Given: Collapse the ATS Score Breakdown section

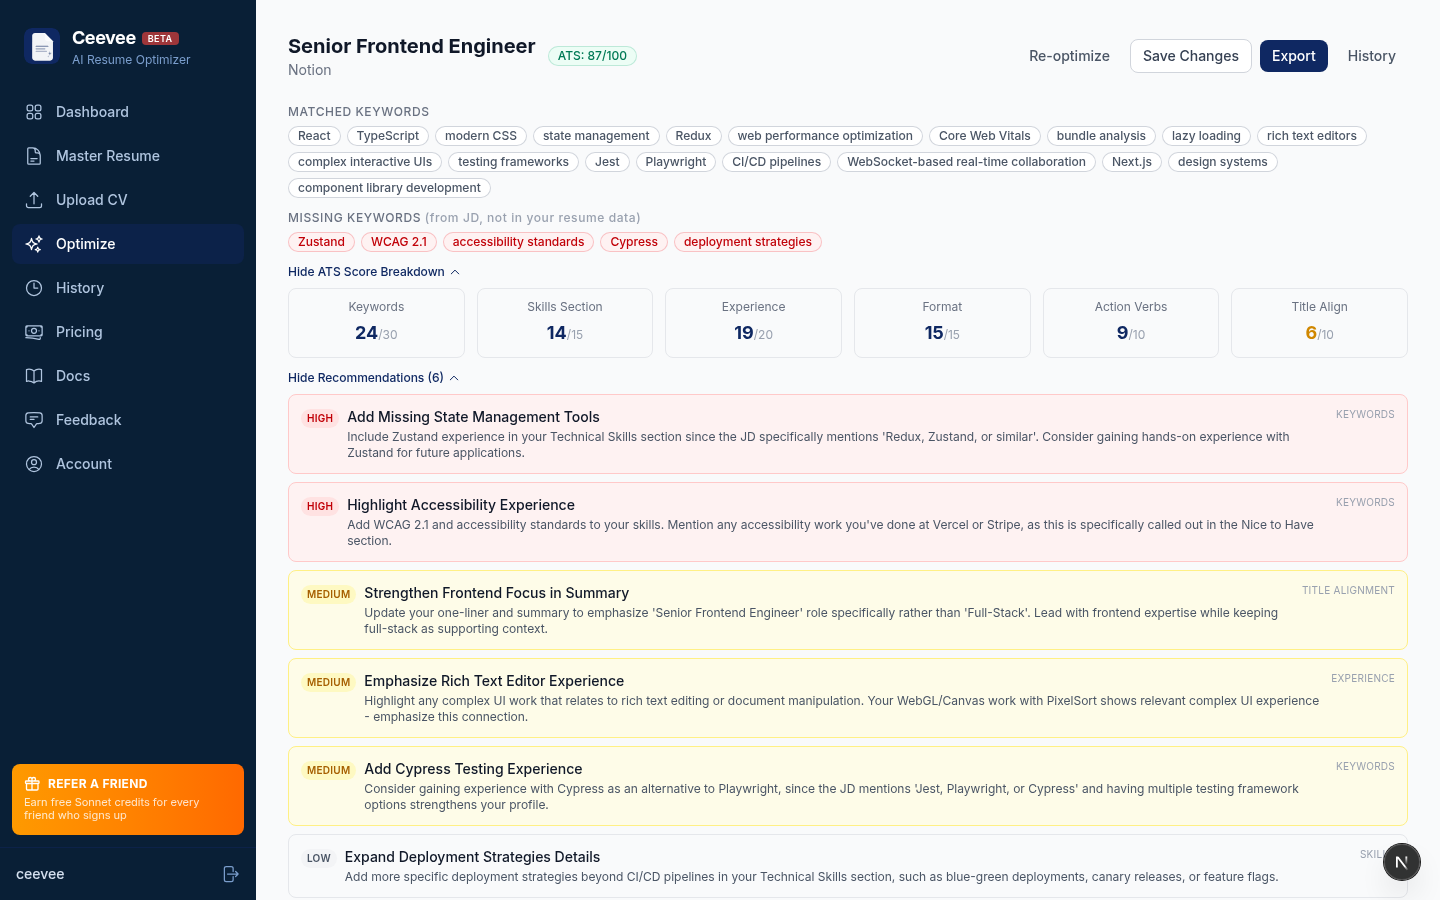Looking at the screenshot, I should 373,272.
